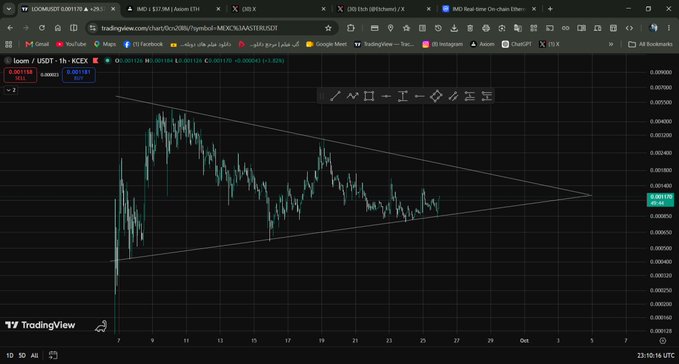Click the red flag next to KCEX
Screen dimensions: 679x364
coord(95,61)
